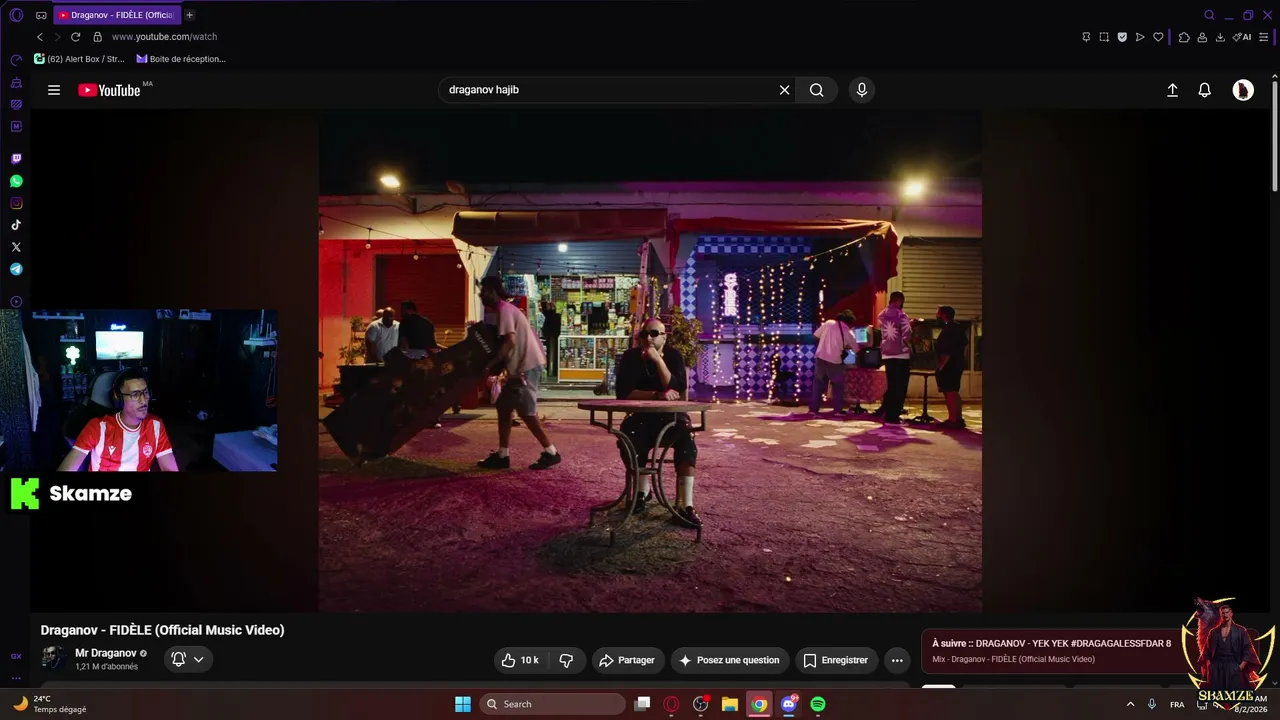
Task: Open the YouTube account avatar menu
Action: point(1243,90)
